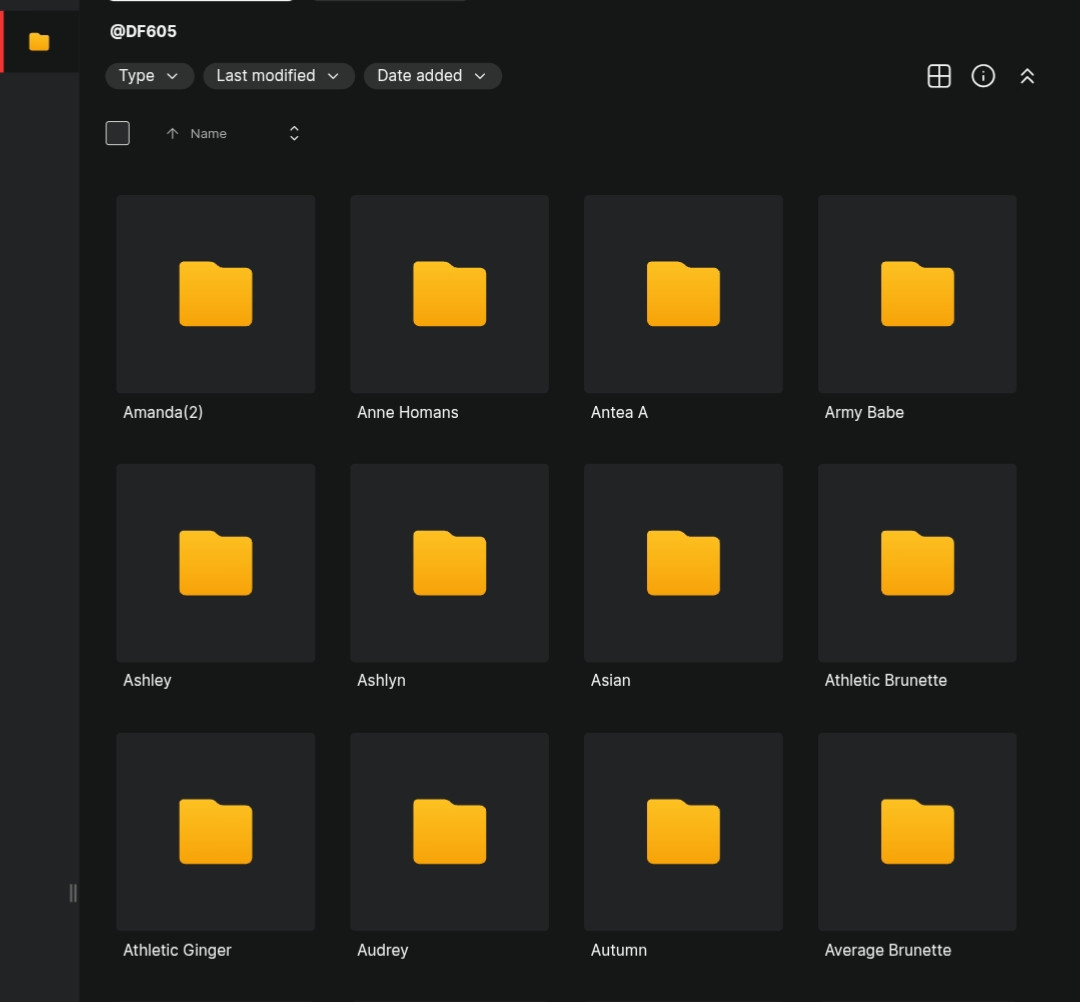Open the Athletic Ginger folder thumbnail
Viewport: 1080px width, 1002px height.
tap(216, 832)
